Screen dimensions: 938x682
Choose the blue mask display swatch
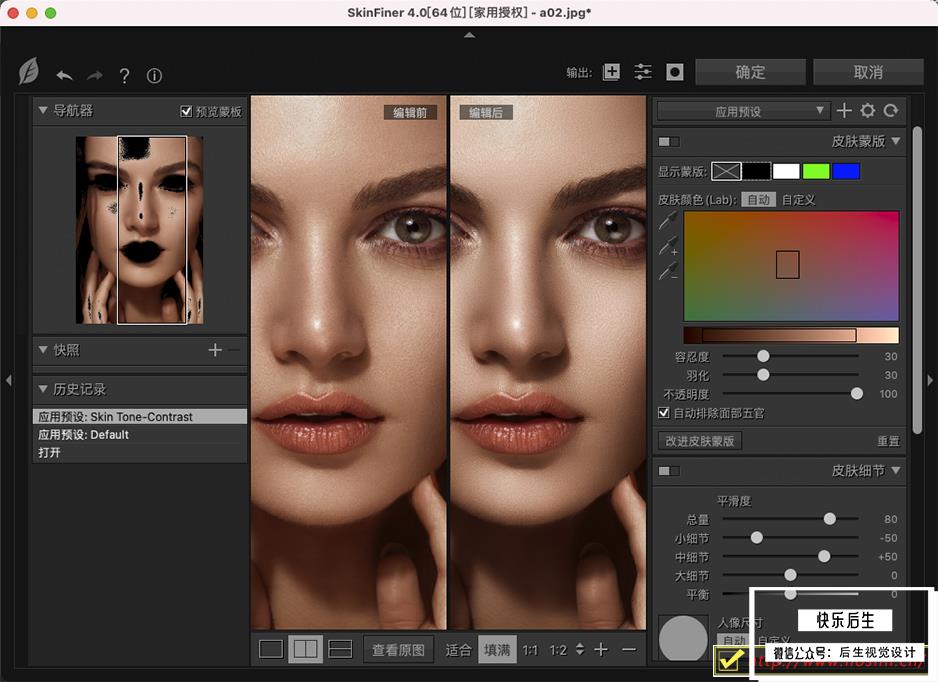[x=846, y=172]
